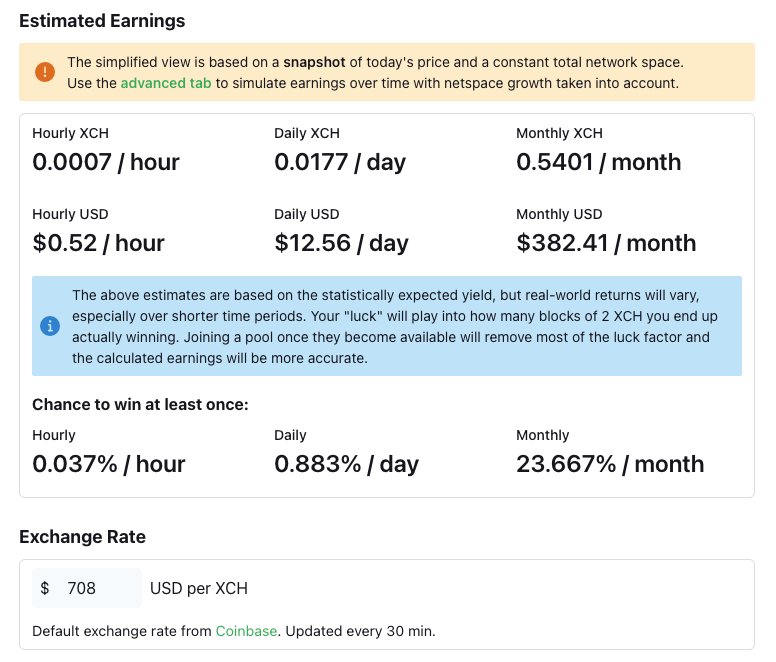Click the 0.037% / hour win chance

click(109, 464)
